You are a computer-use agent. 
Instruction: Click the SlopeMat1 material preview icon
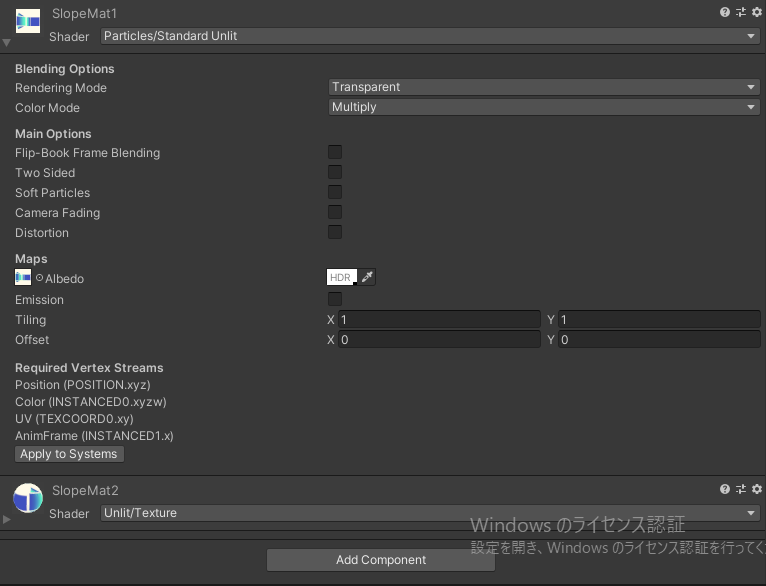pyautogui.click(x=28, y=21)
